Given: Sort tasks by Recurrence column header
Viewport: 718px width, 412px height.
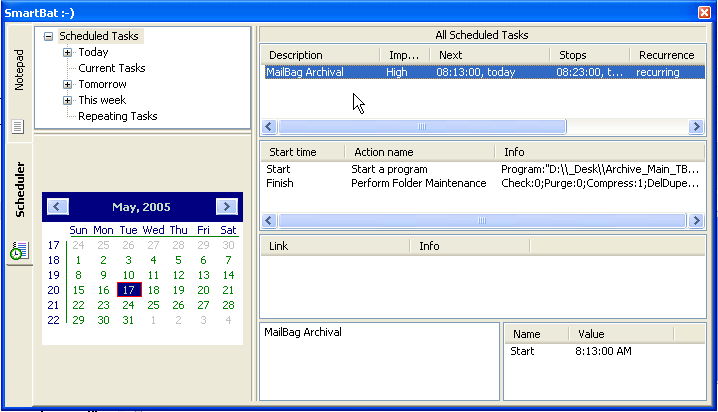Looking at the screenshot, I should [x=666, y=55].
